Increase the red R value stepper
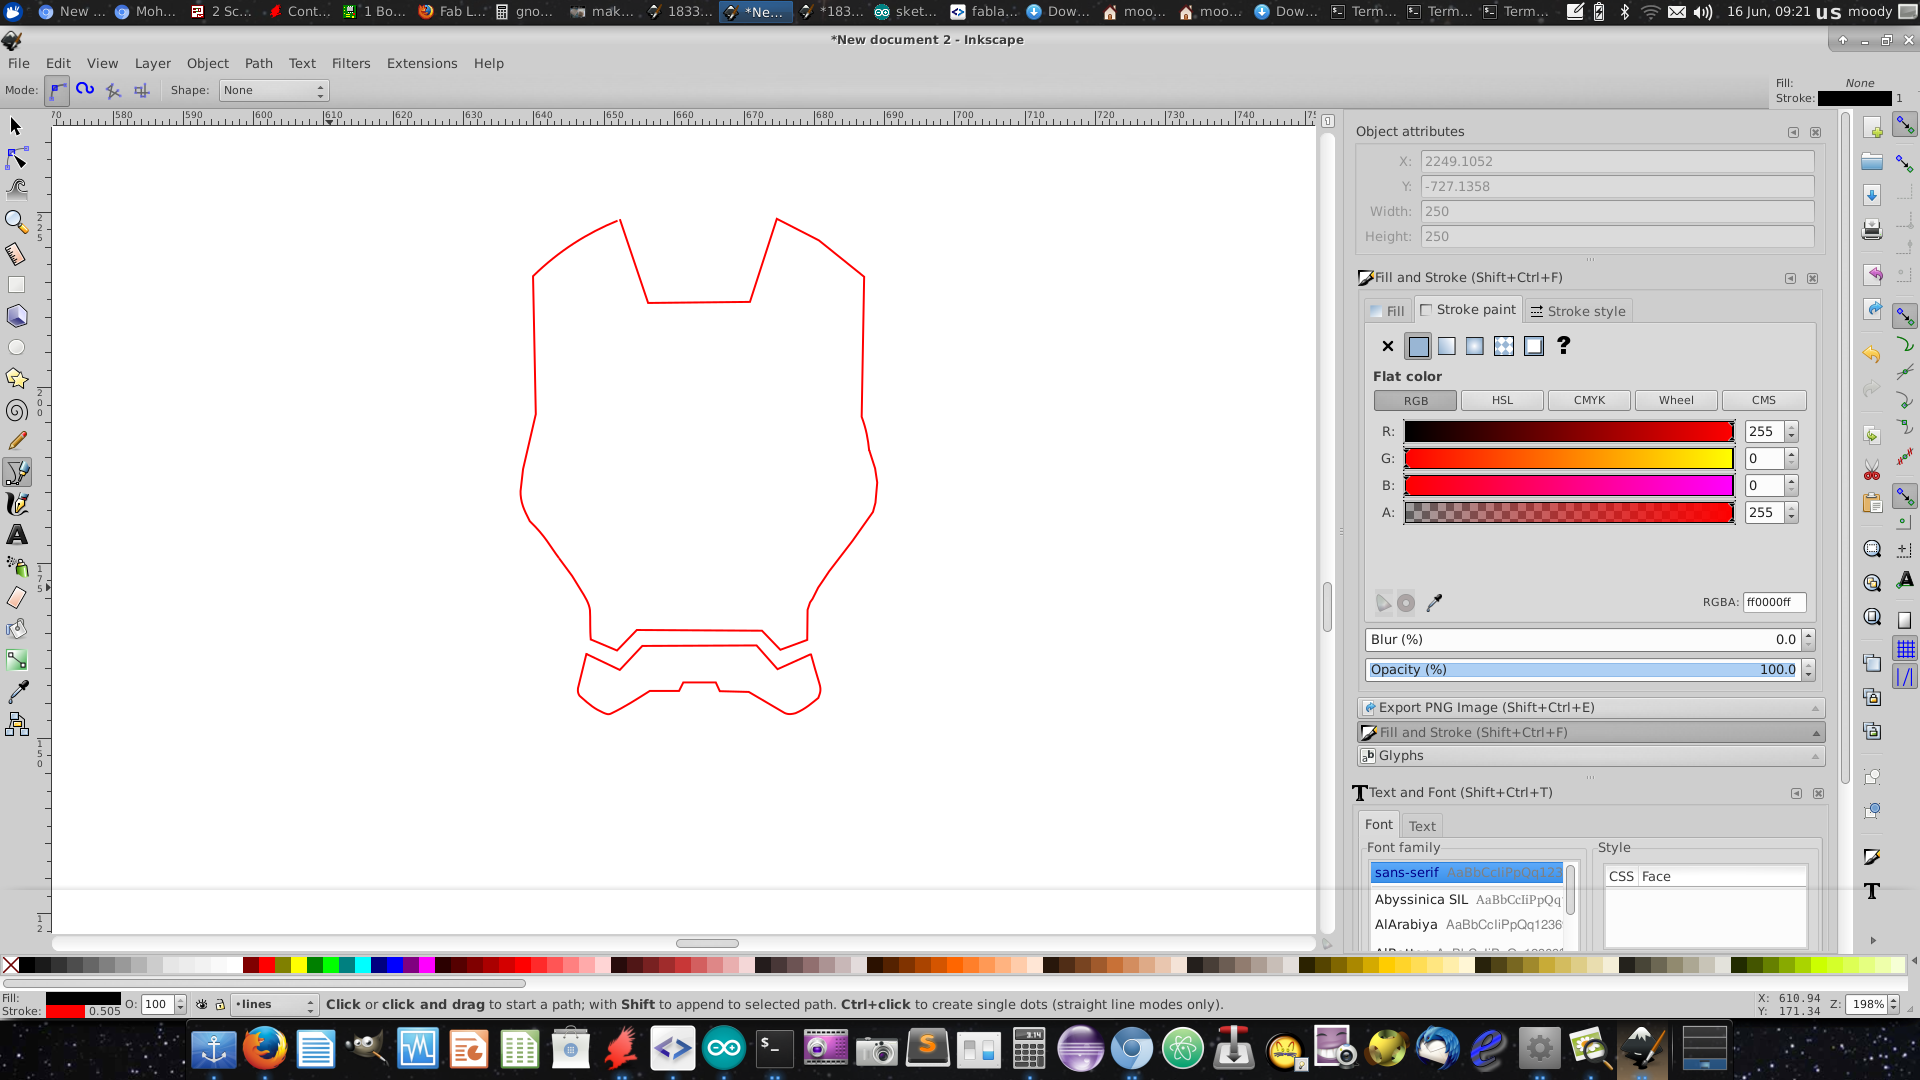 [1791, 427]
